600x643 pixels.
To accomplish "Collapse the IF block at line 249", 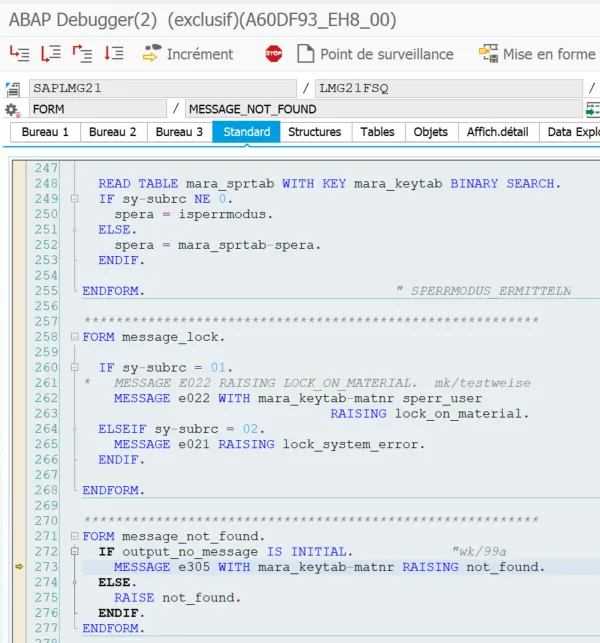I will (x=75, y=199).
